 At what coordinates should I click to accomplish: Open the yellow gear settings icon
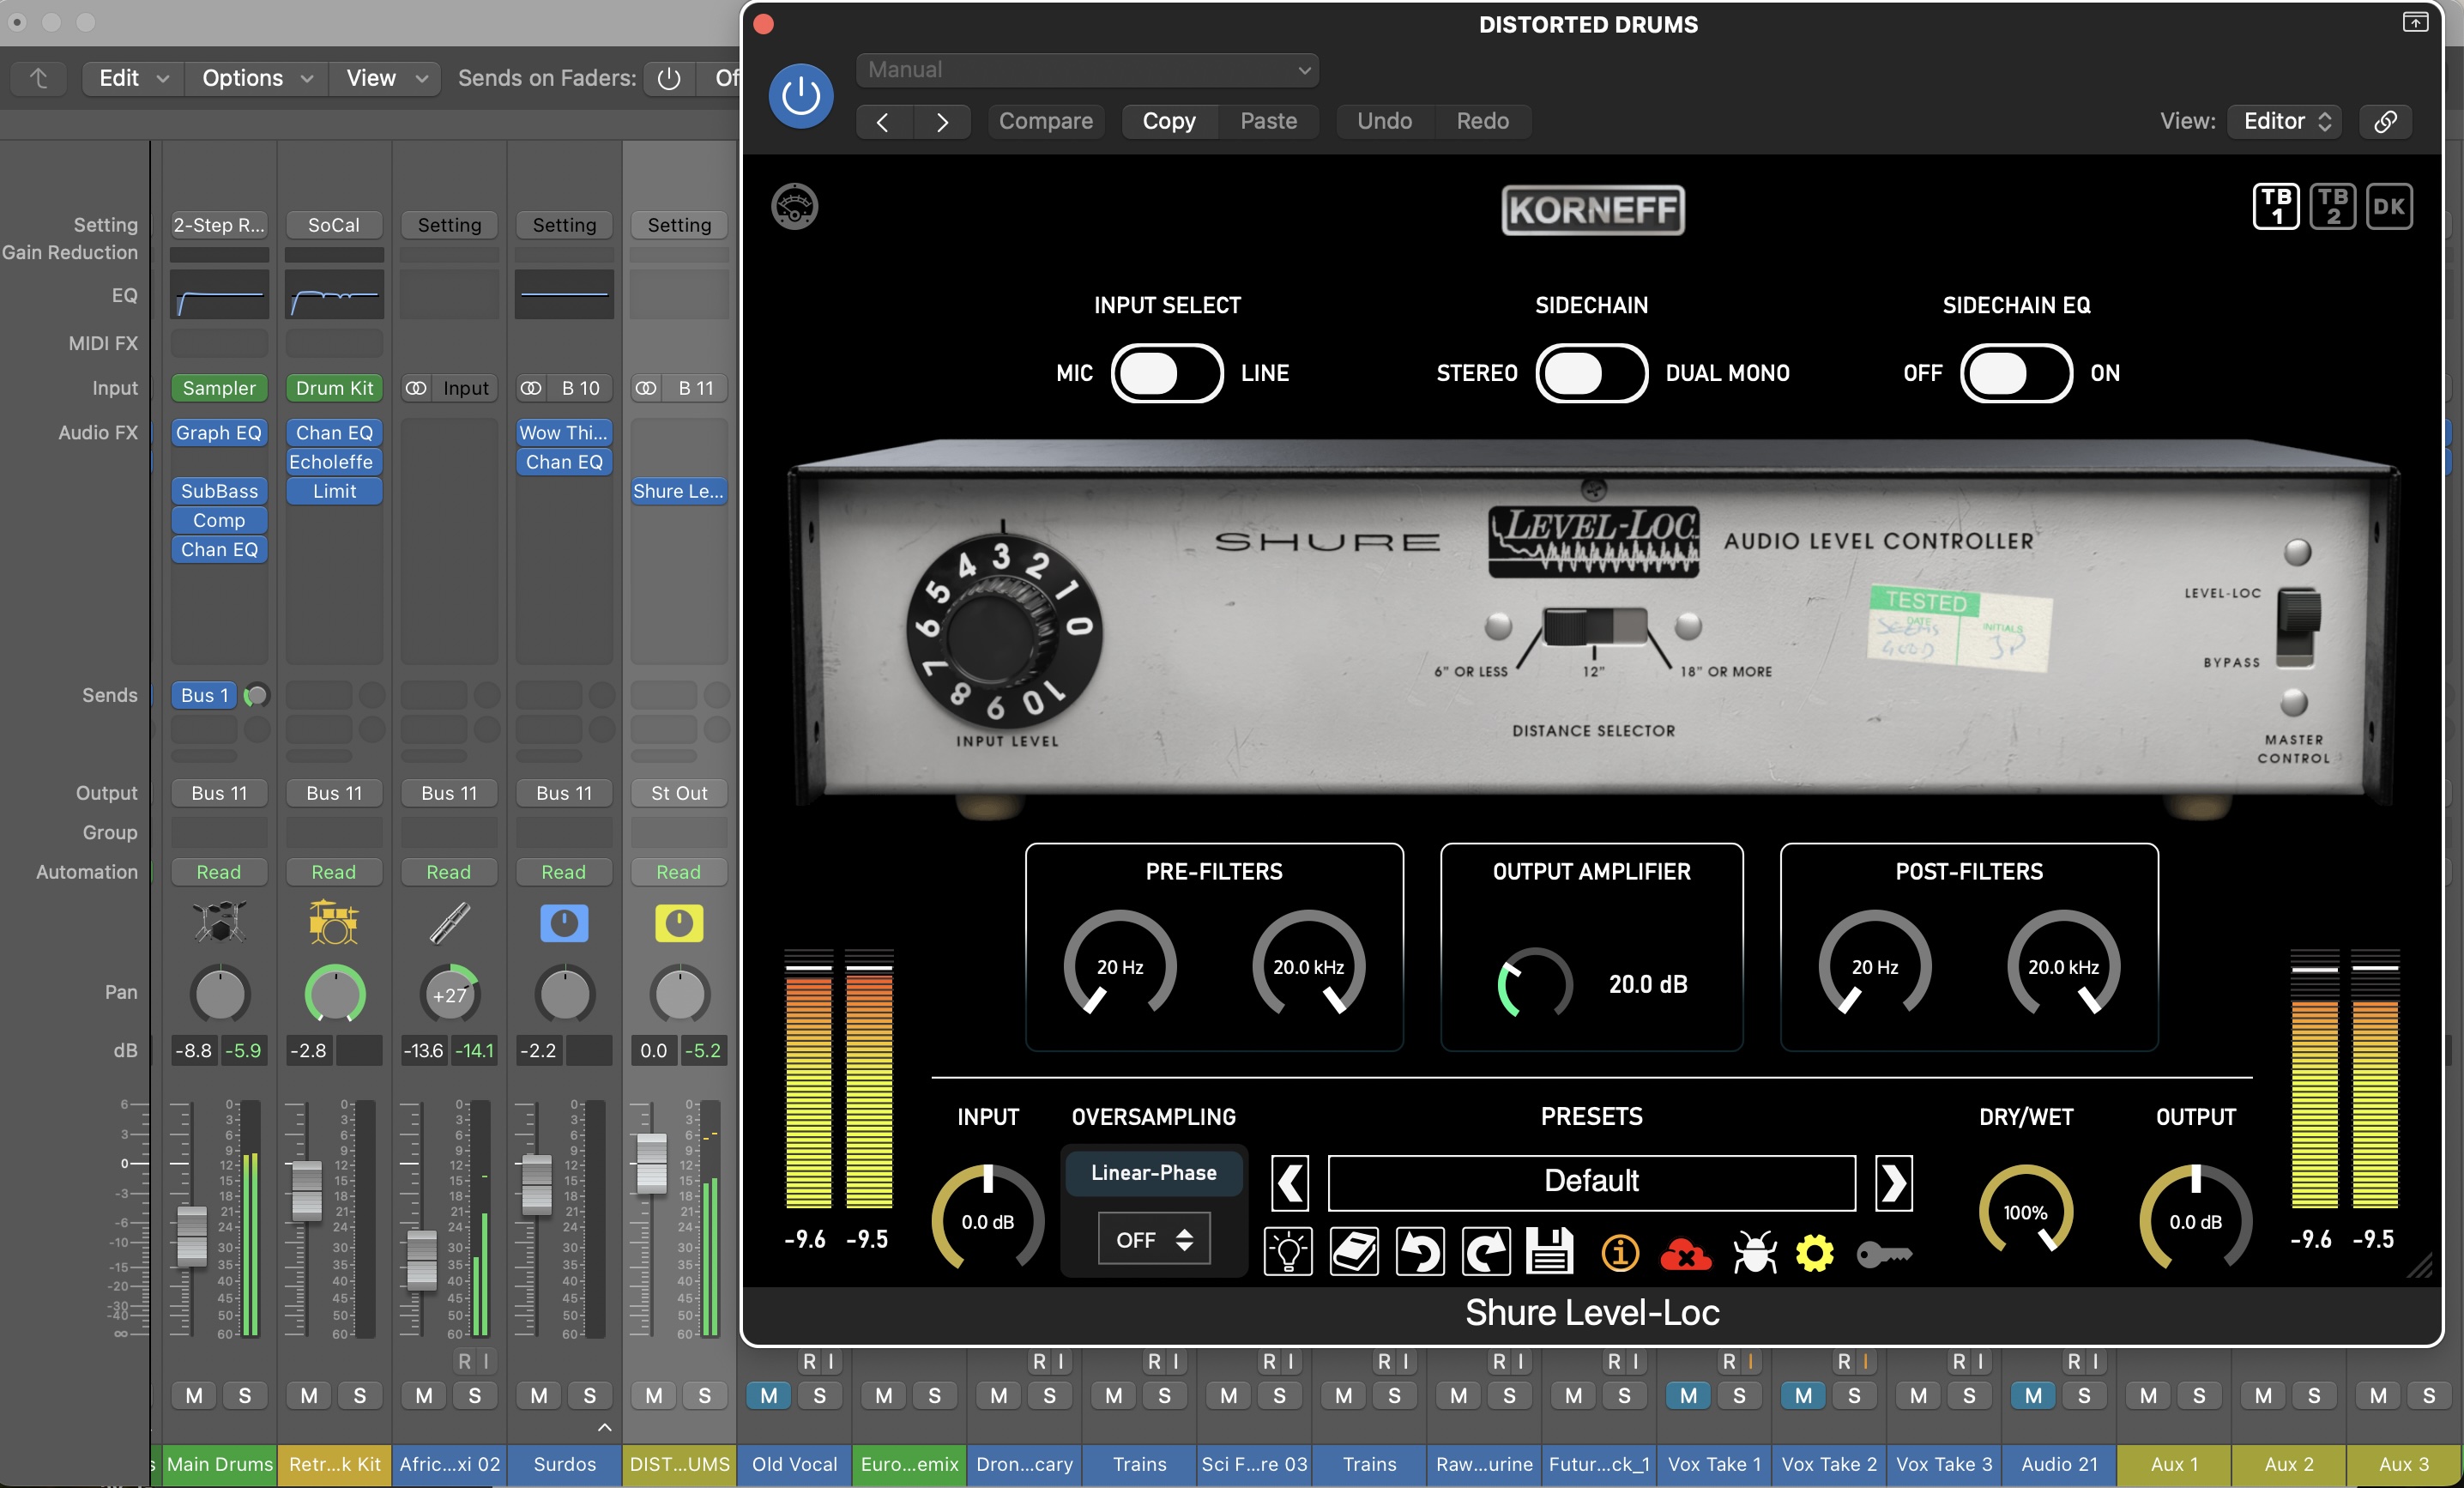(x=1814, y=1253)
